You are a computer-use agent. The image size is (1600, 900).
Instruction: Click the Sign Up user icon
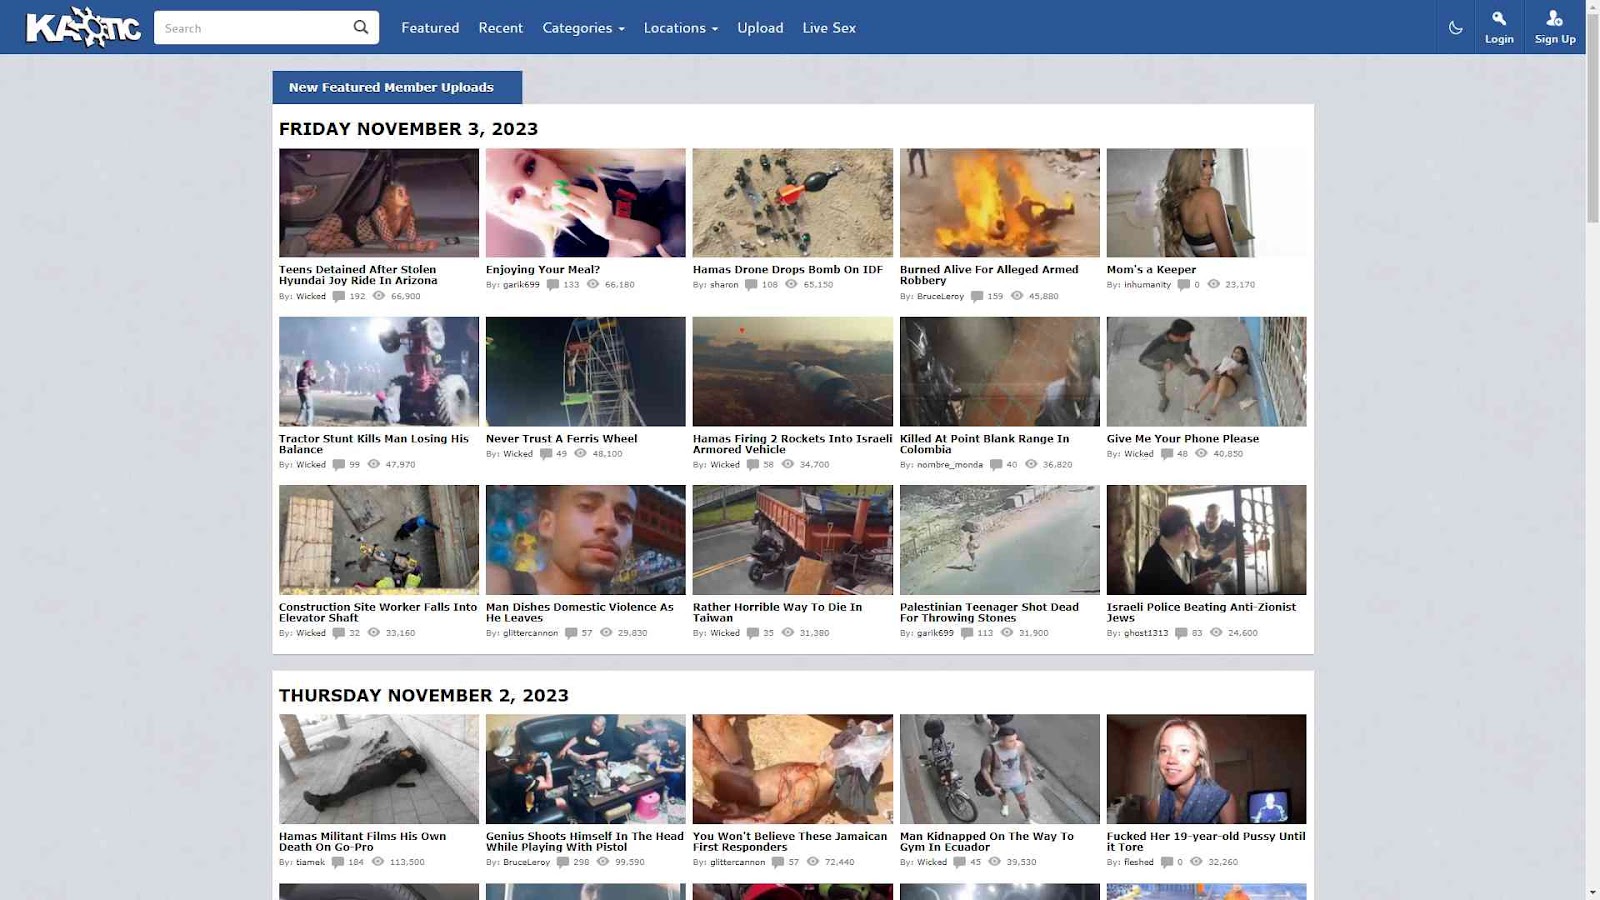(1554, 18)
